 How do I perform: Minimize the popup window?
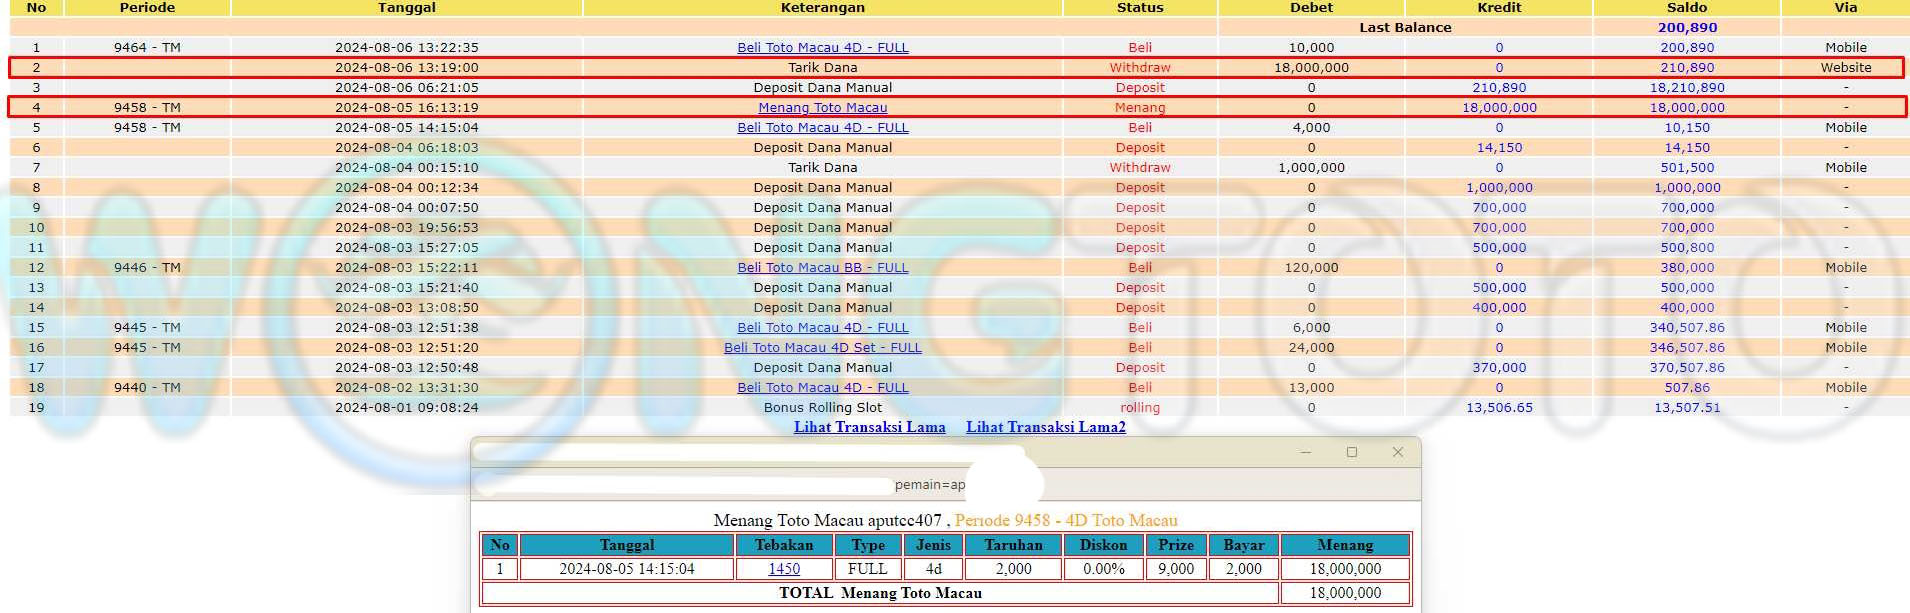coord(1305,452)
